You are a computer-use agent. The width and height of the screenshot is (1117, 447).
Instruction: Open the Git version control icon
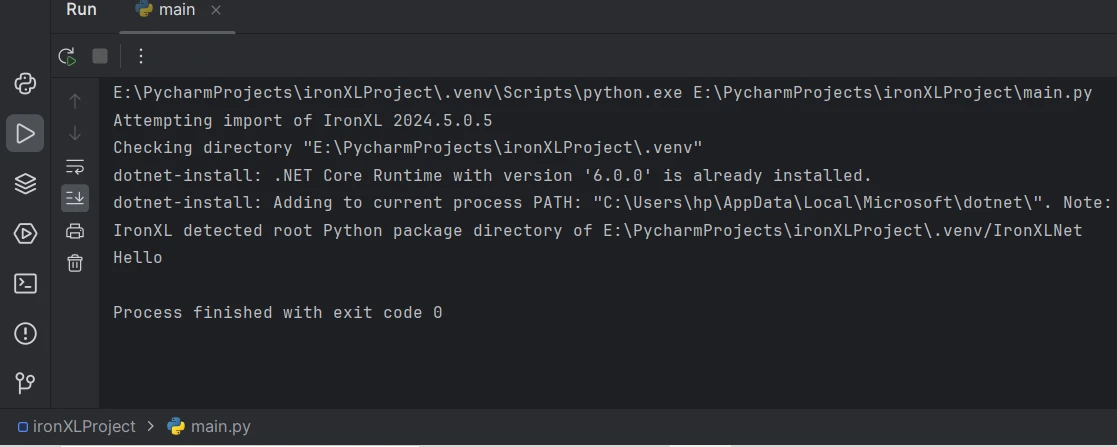click(x=25, y=383)
